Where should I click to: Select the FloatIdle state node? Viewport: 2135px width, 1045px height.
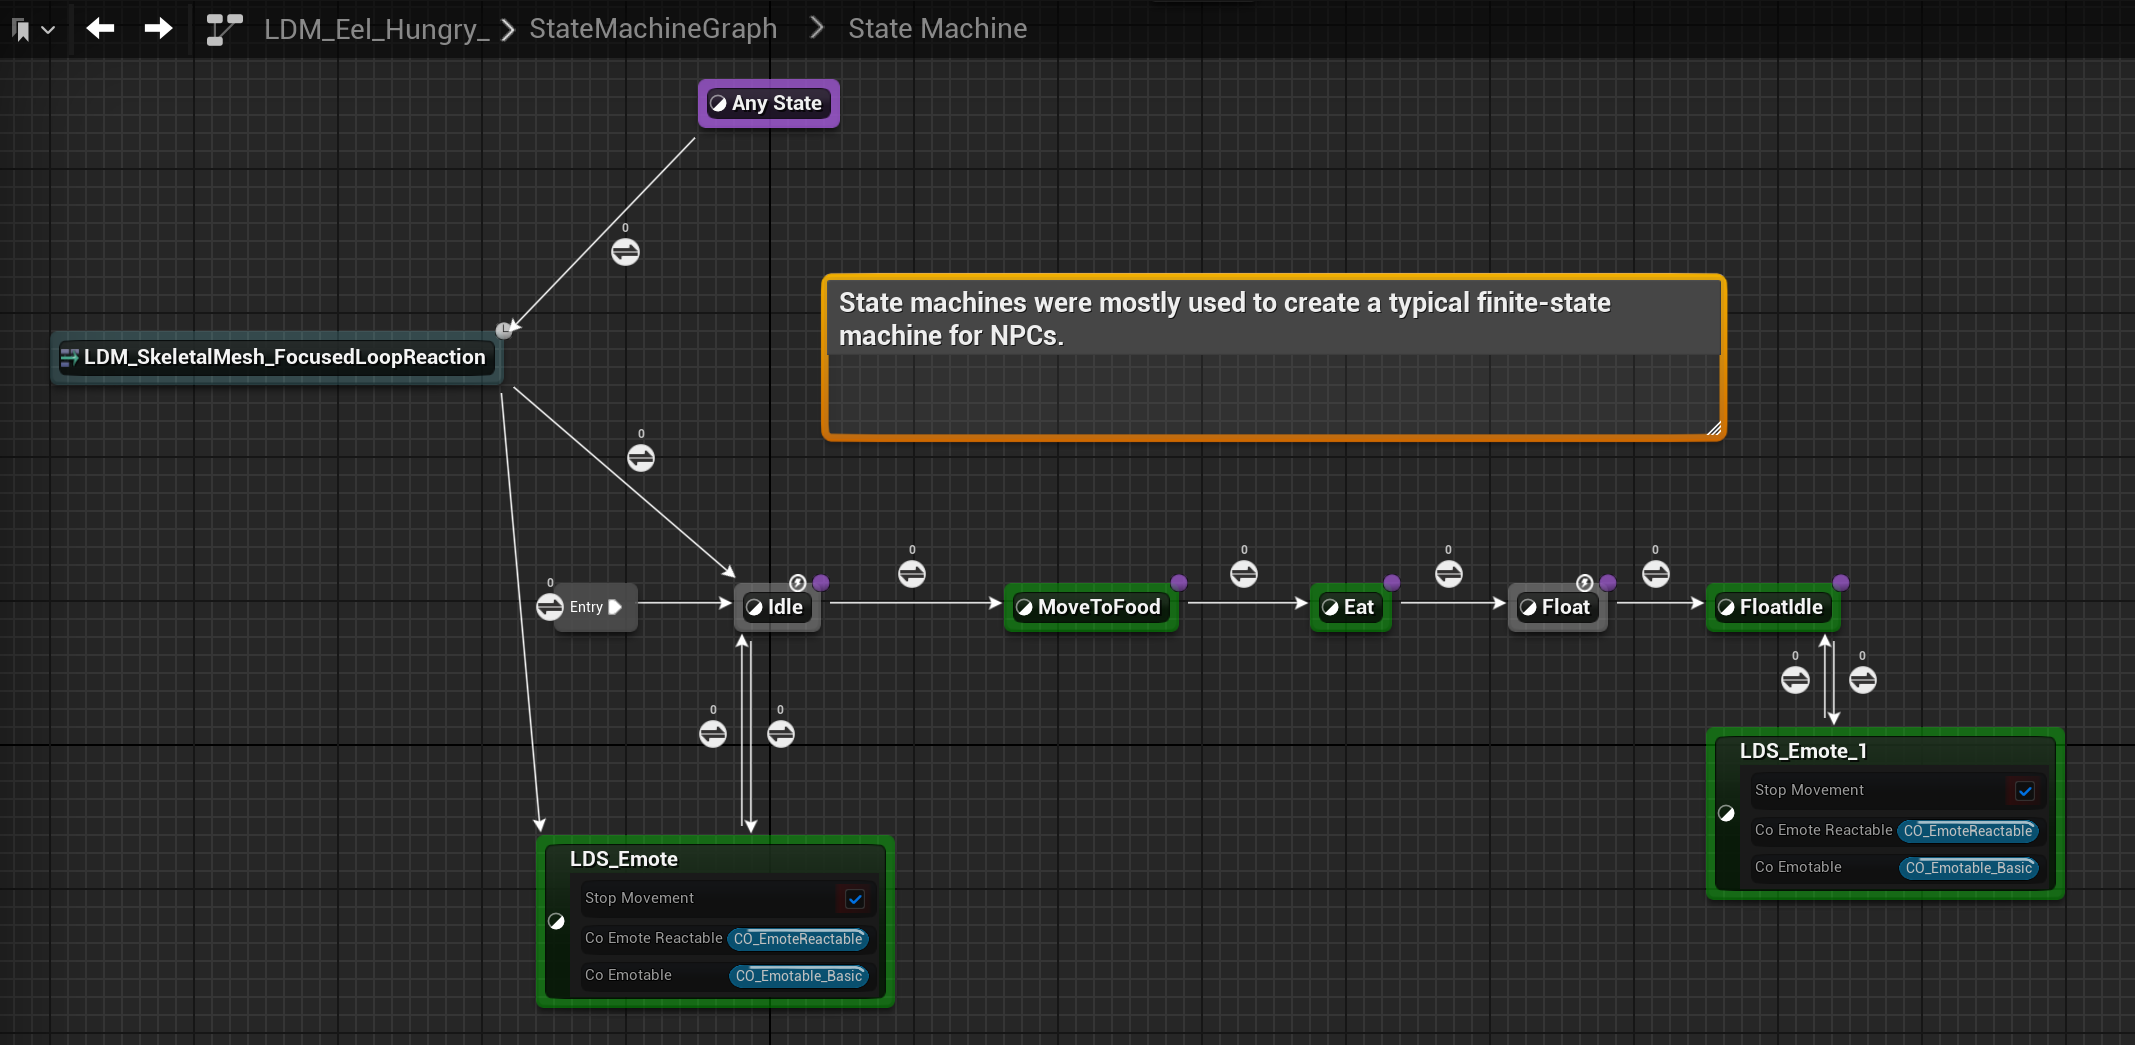(1773, 607)
